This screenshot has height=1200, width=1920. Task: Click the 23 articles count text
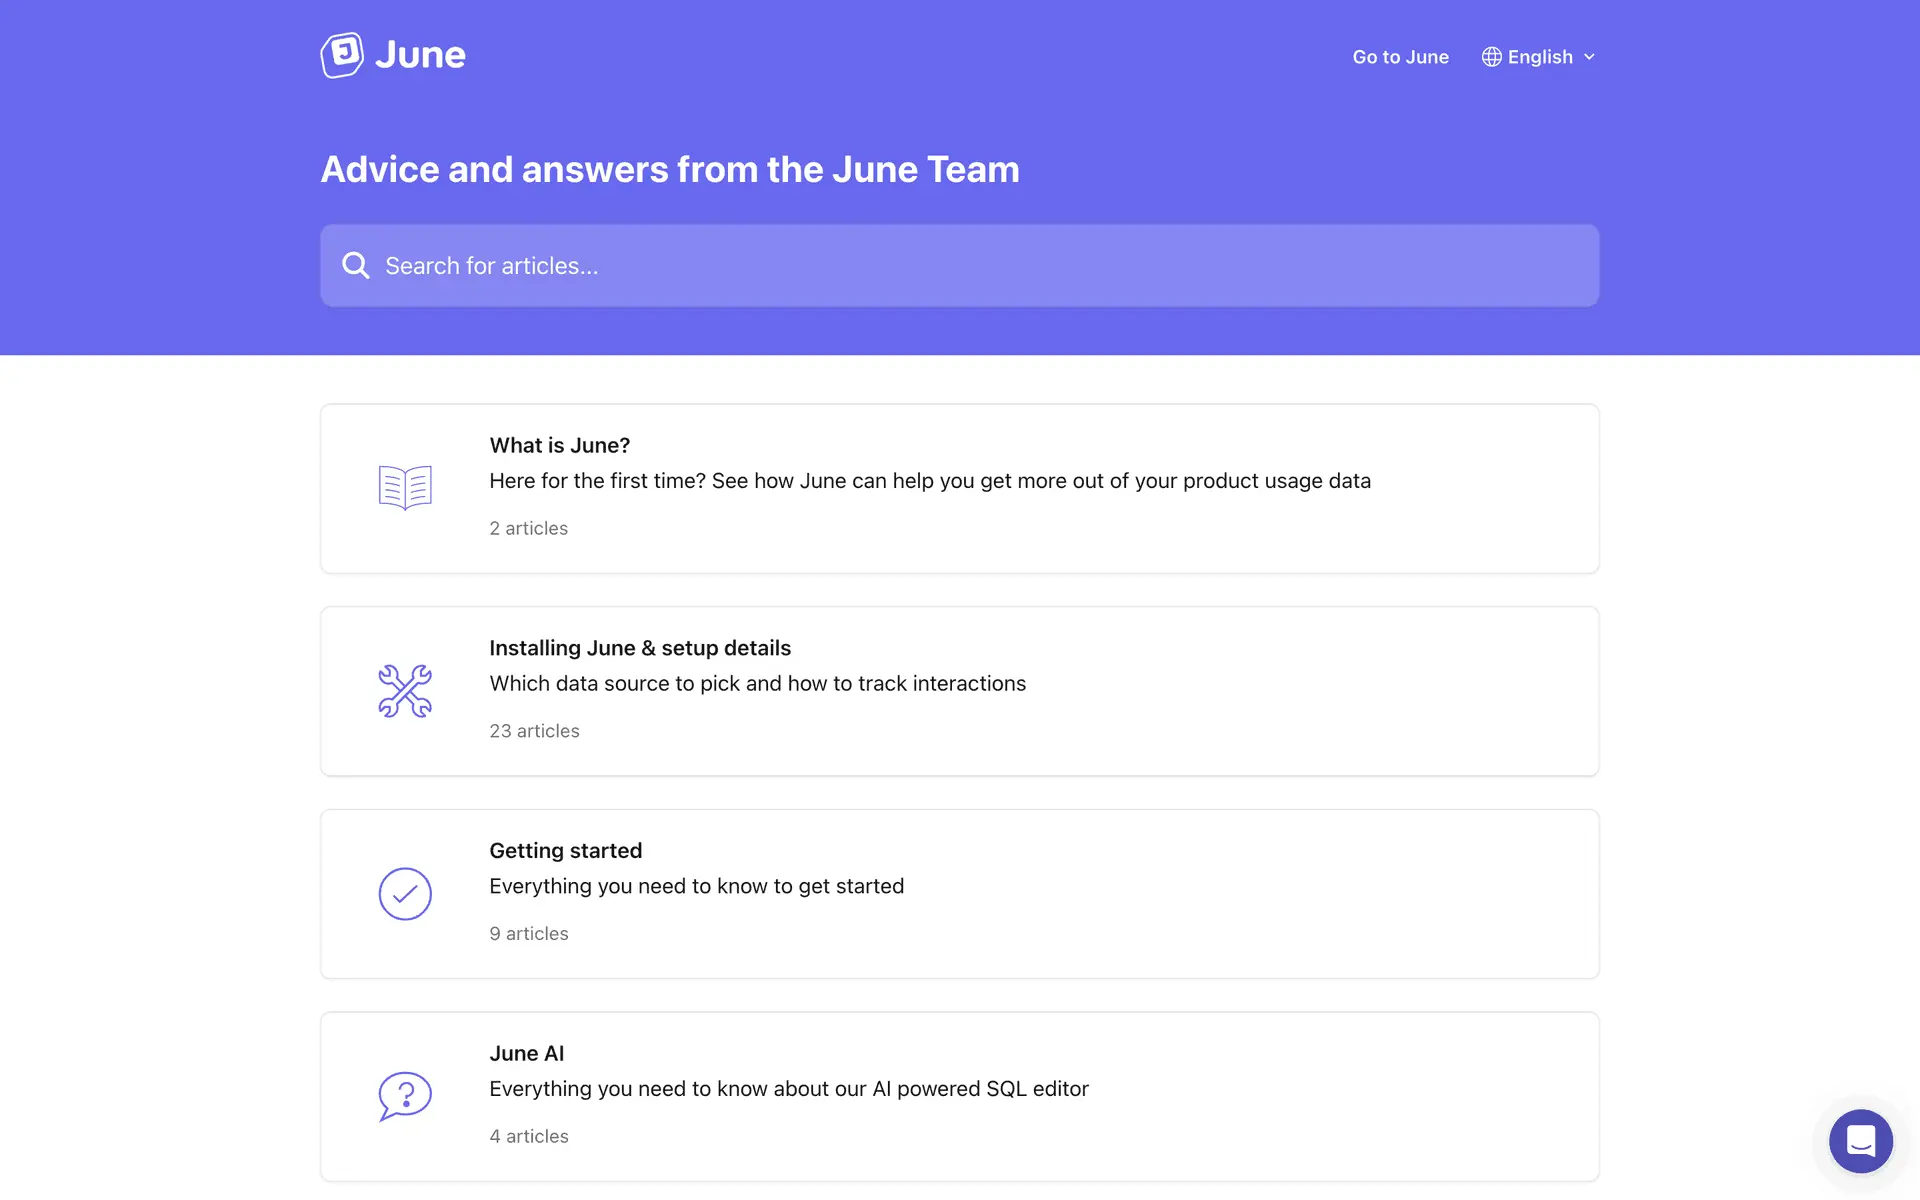pos(534,731)
